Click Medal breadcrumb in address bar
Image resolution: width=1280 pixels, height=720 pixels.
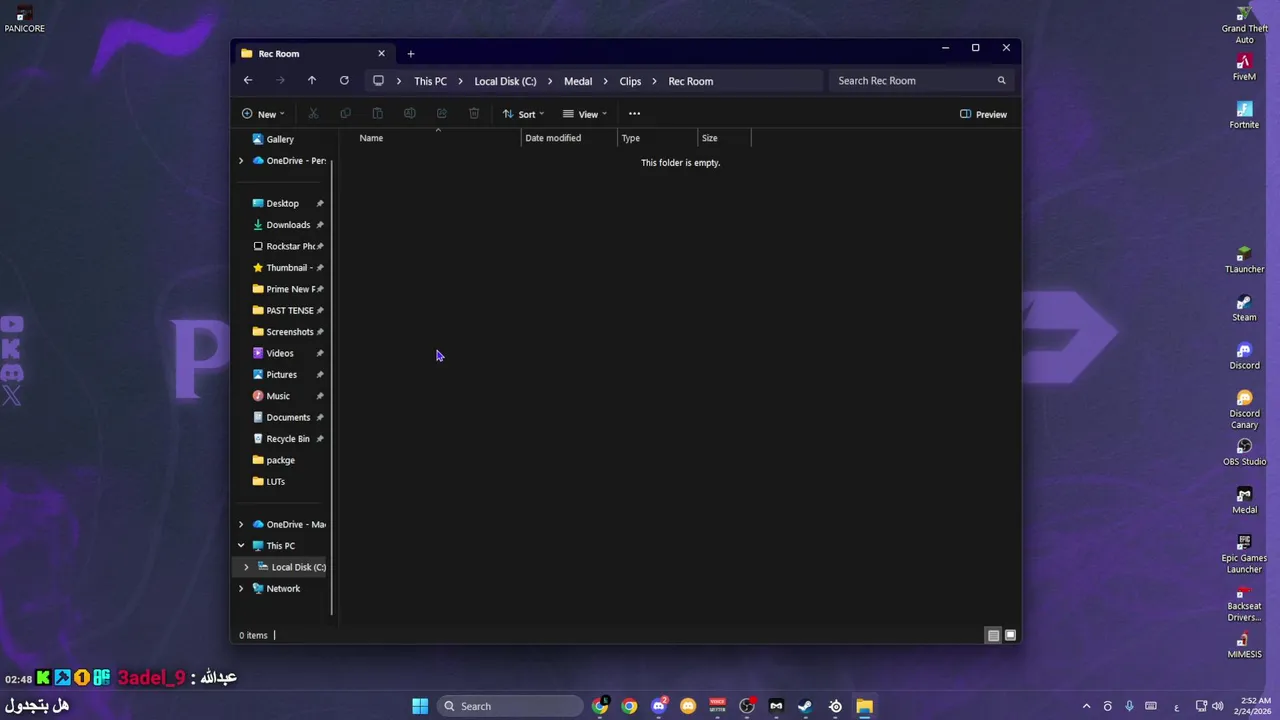[578, 81]
